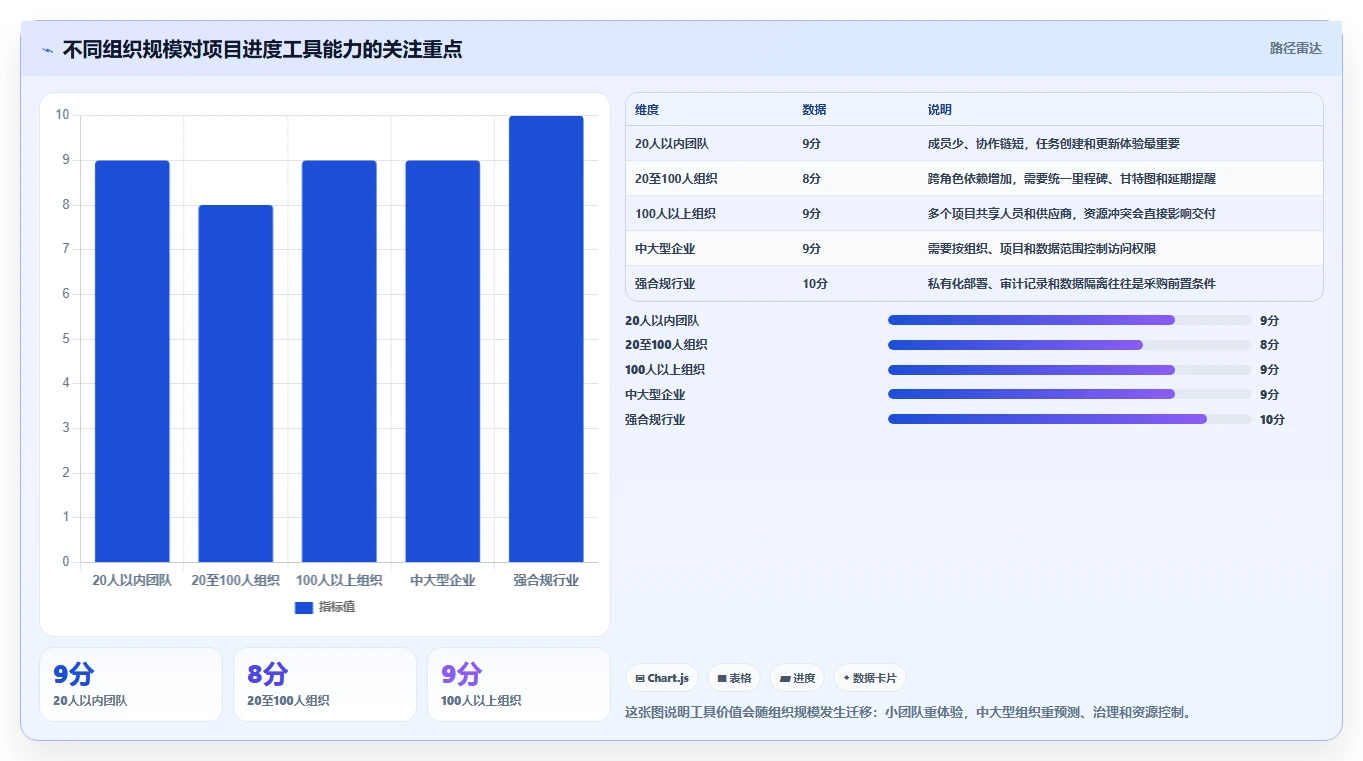Click description 跨角色依赖增加
Screen dimensions: 1363x761
point(1071,179)
